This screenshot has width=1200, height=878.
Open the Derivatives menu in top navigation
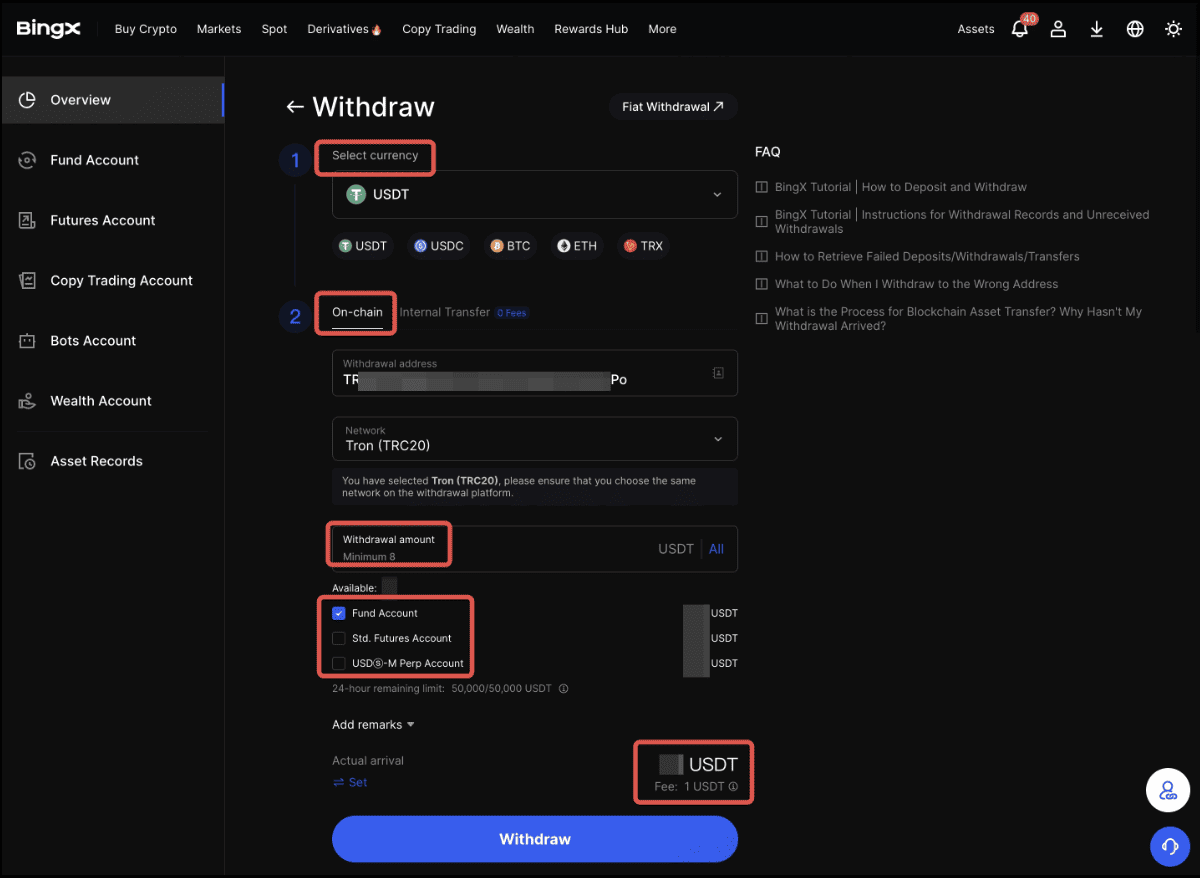pos(344,29)
